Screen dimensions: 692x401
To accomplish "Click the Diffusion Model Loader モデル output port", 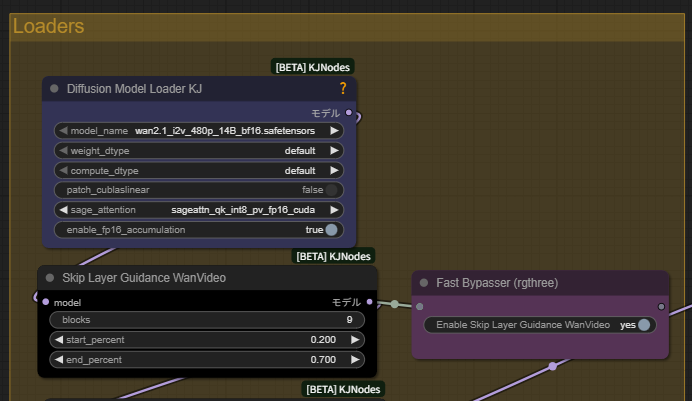I will coord(349,113).
